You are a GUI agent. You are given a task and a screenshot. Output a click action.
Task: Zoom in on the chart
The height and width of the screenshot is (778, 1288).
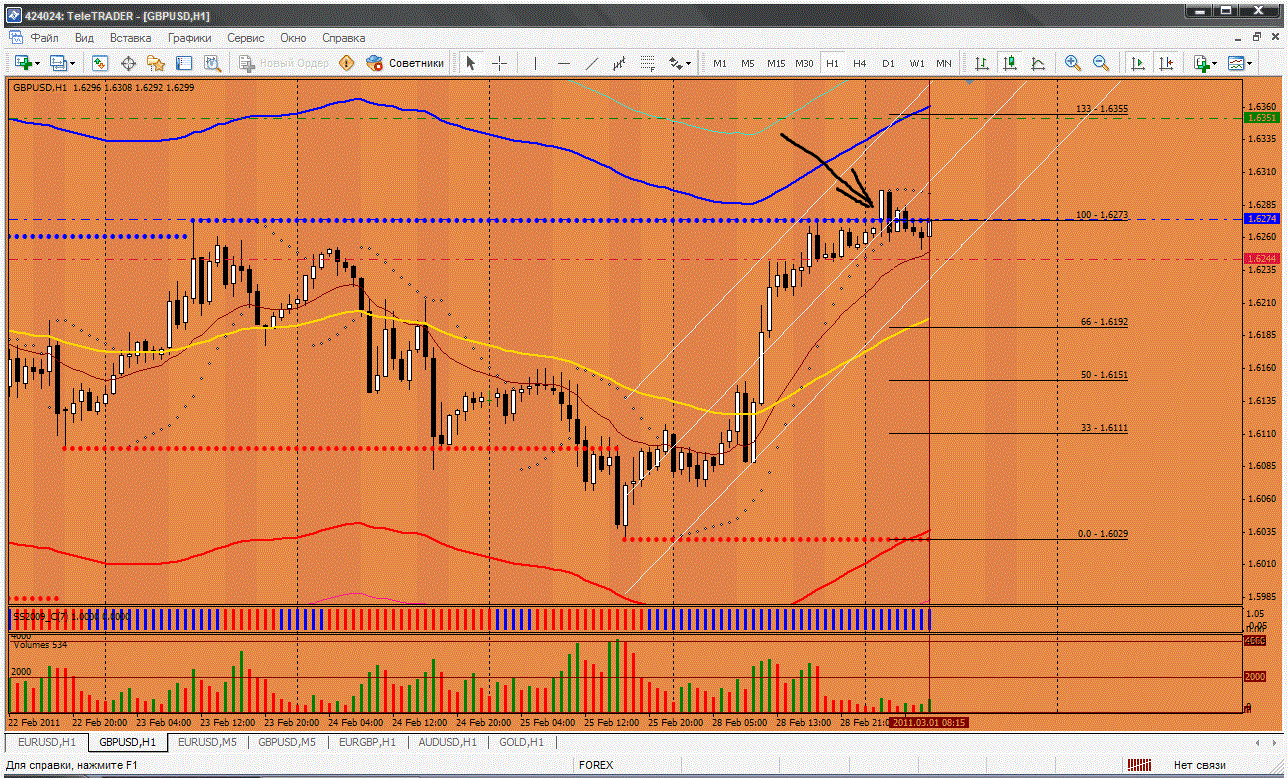1073,63
